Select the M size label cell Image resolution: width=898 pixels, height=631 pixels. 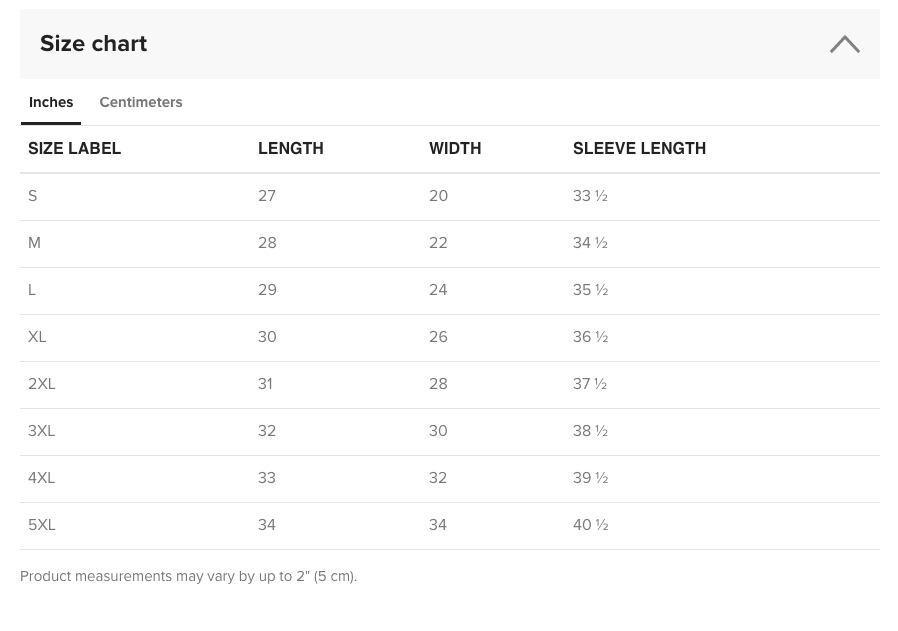(x=34, y=243)
